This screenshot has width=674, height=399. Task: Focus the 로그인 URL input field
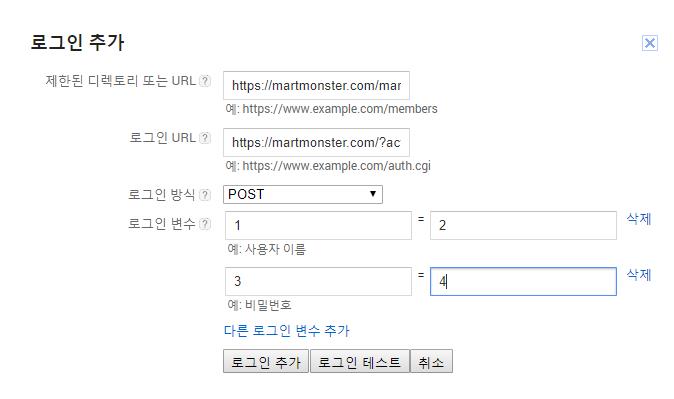coord(316,142)
